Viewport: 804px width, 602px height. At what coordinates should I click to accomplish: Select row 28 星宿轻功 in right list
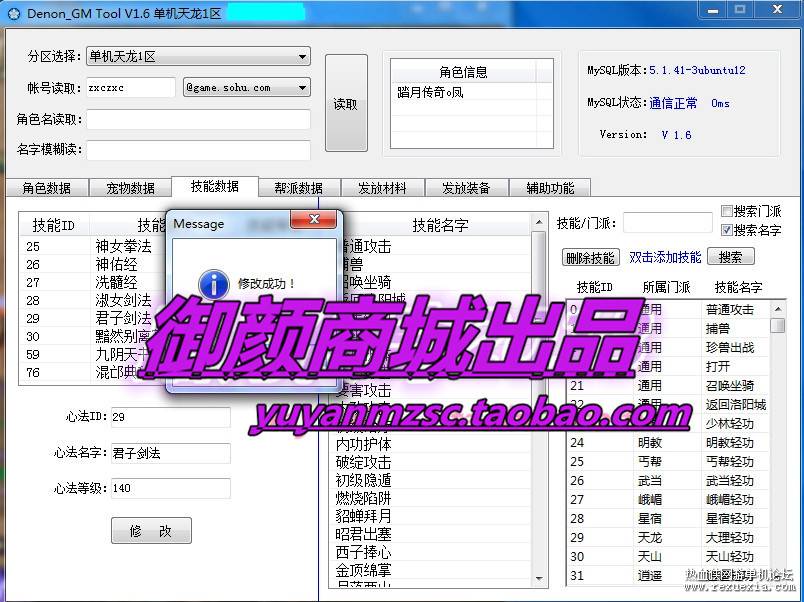pos(668,518)
